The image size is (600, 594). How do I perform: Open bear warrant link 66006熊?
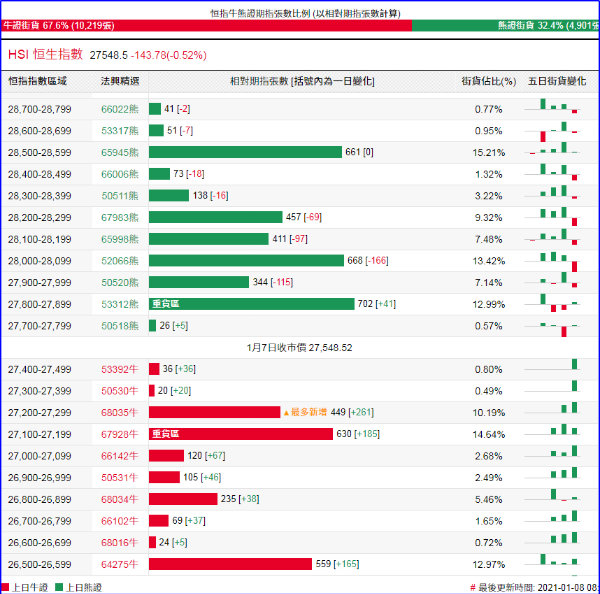click(120, 175)
